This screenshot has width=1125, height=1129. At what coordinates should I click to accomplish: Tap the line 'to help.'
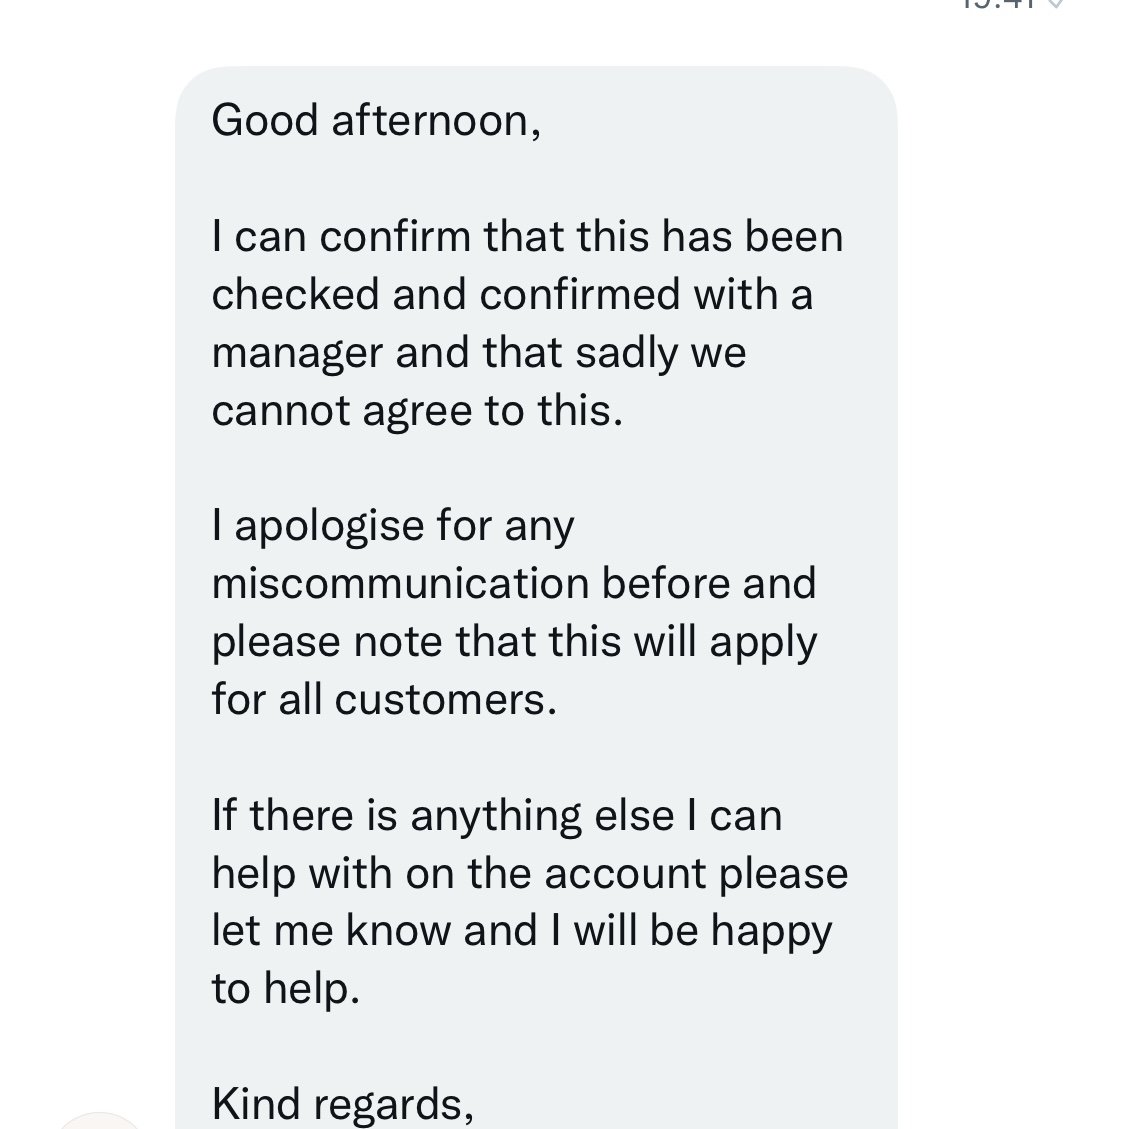point(284,990)
